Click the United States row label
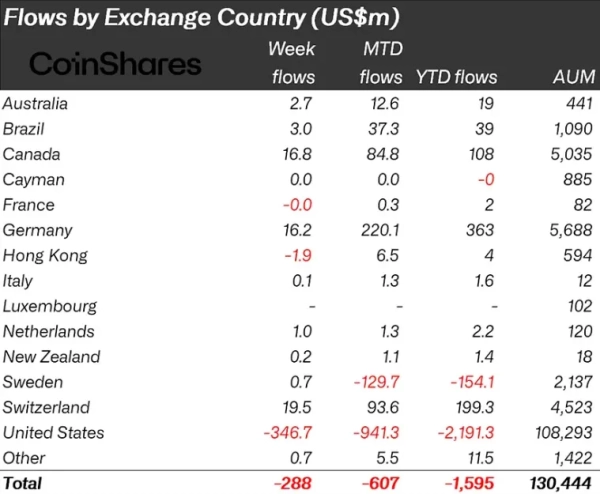The width and height of the screenshot is (600, 494). click(x=53, y=433)
